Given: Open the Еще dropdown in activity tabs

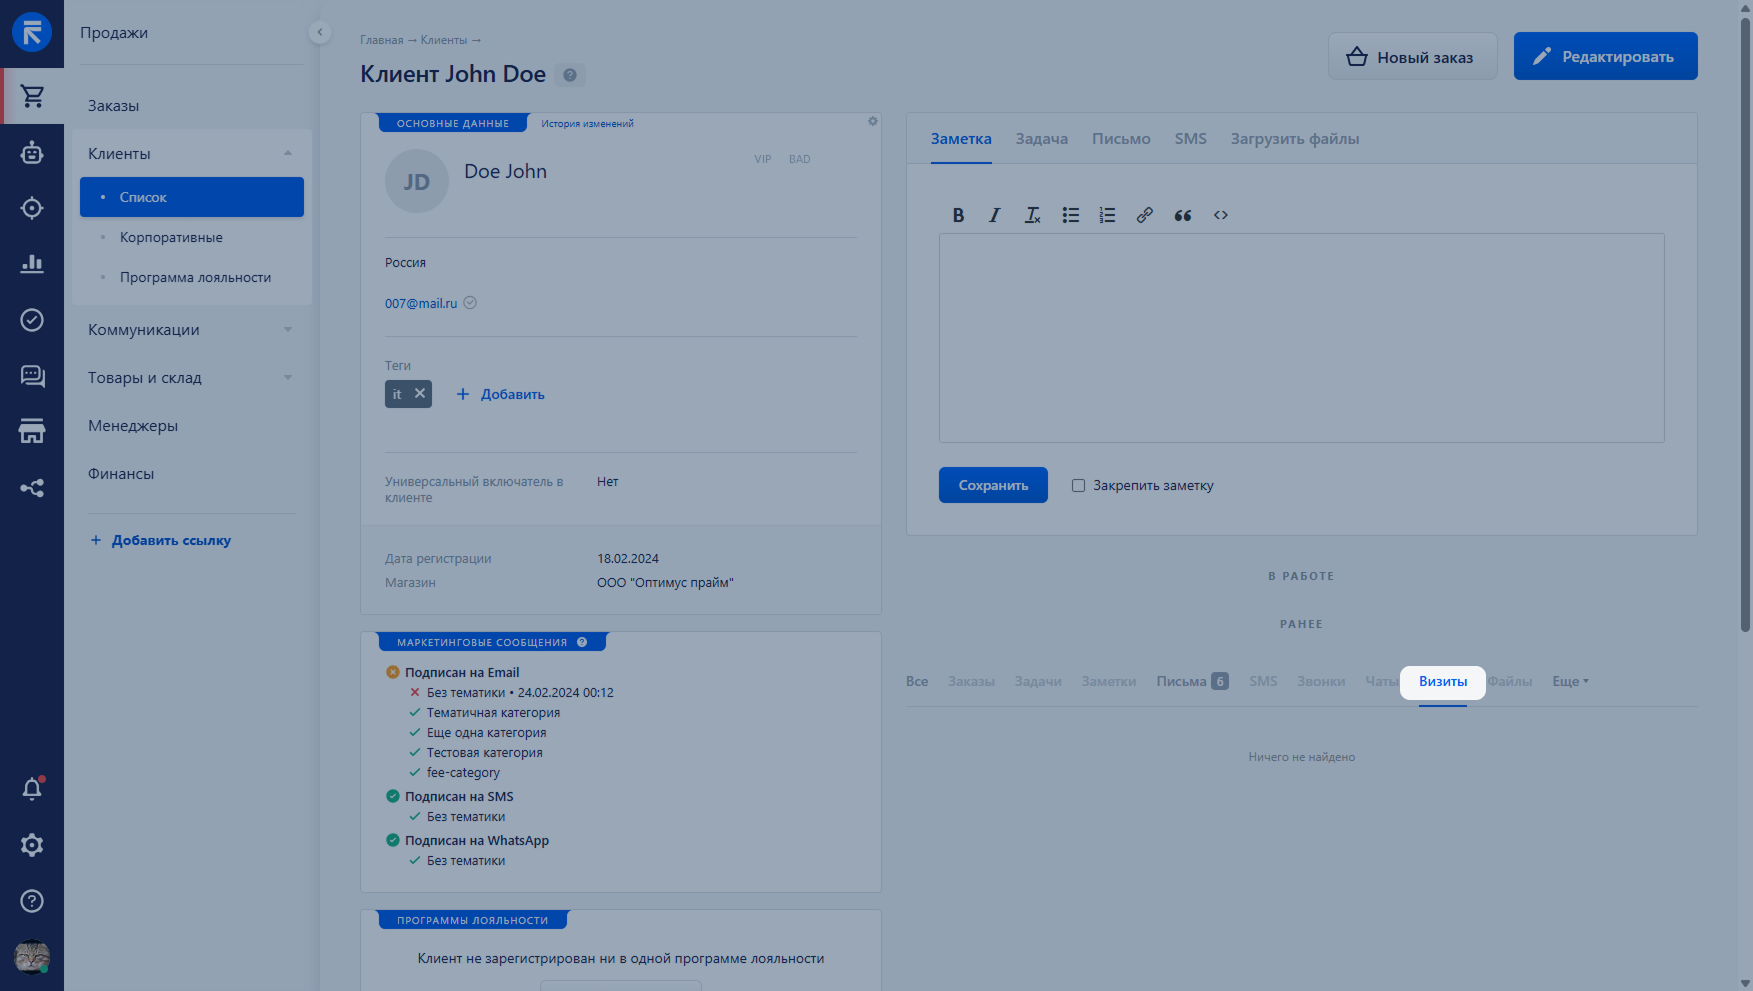Looking at the screenshot, I should click(x=1569, y=682).
